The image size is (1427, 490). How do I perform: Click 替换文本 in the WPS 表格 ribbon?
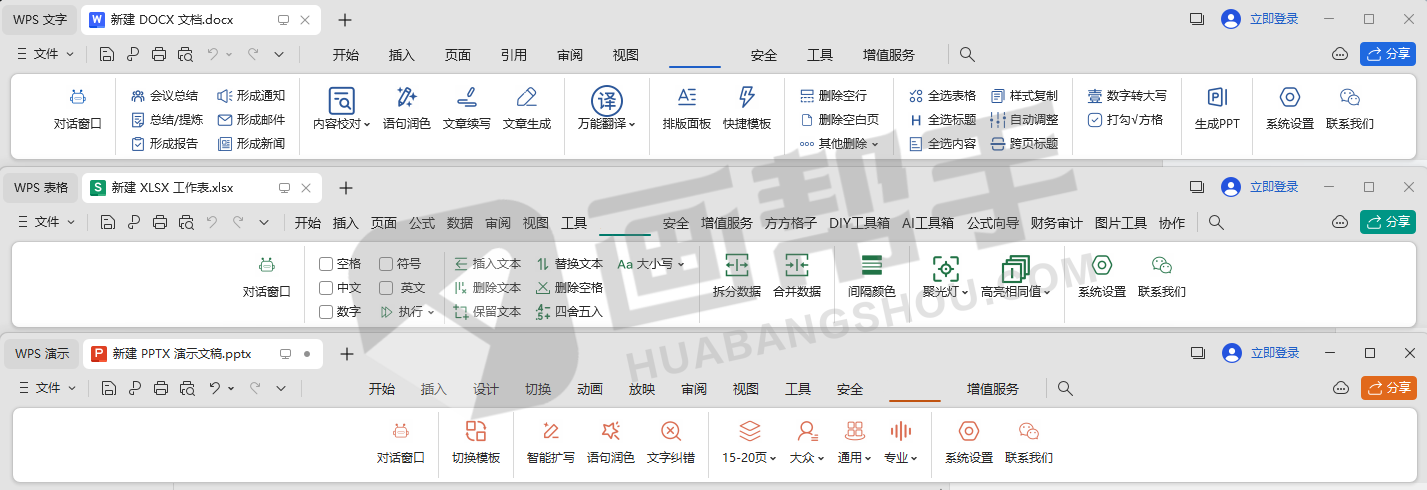tap(570, 264)
